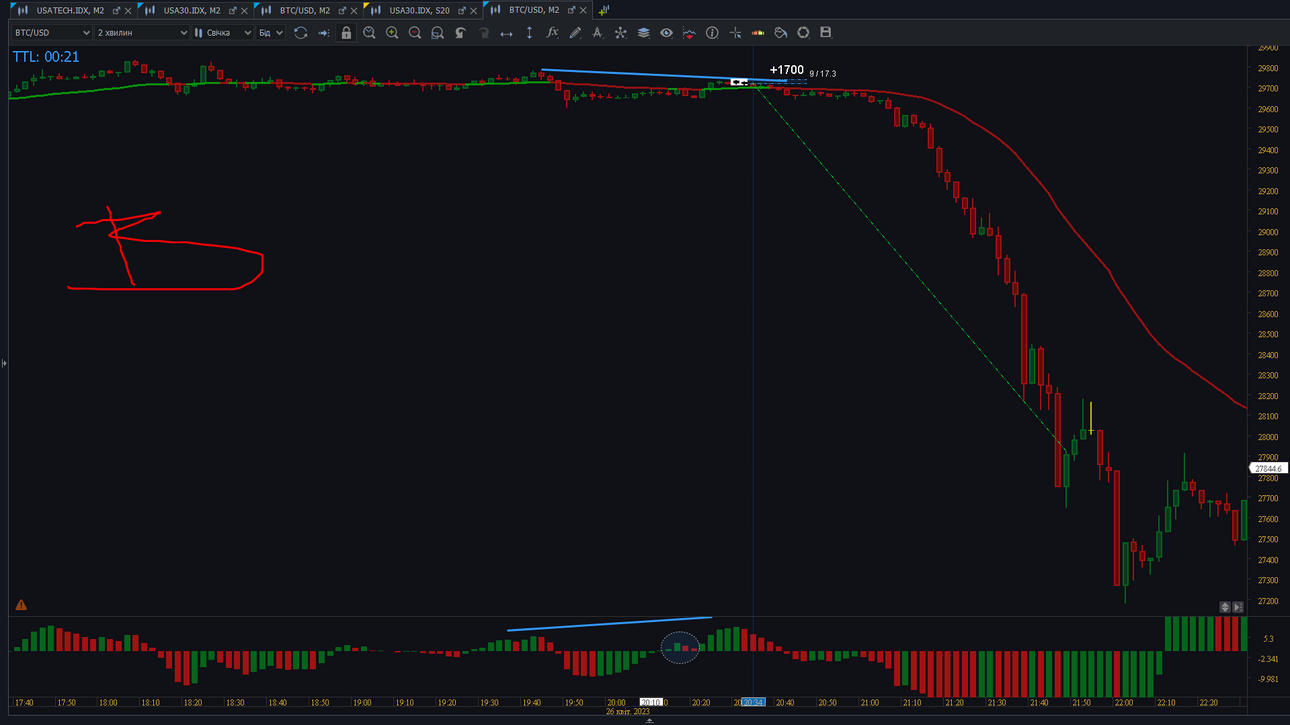Open the paint bucket theme icon
The image size is (1290, 725).
[781, 33]
